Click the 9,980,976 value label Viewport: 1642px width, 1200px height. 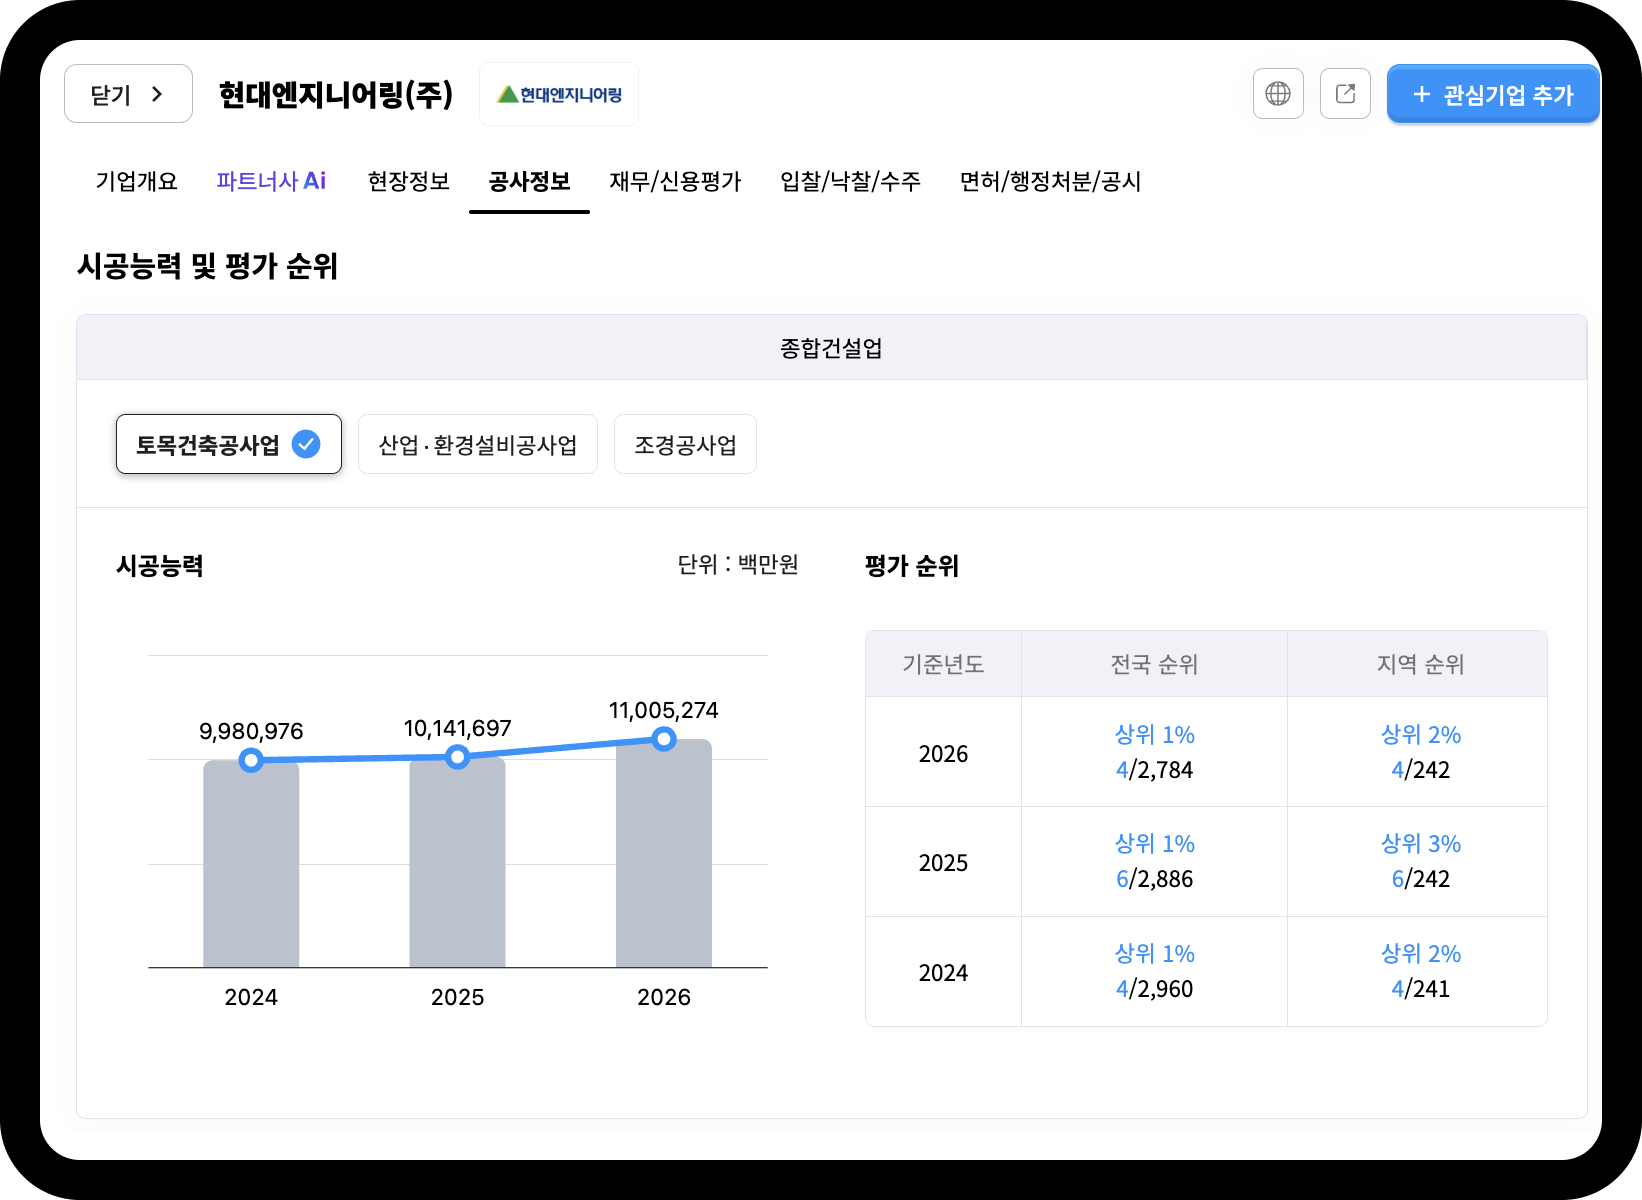tap(251, 731)
